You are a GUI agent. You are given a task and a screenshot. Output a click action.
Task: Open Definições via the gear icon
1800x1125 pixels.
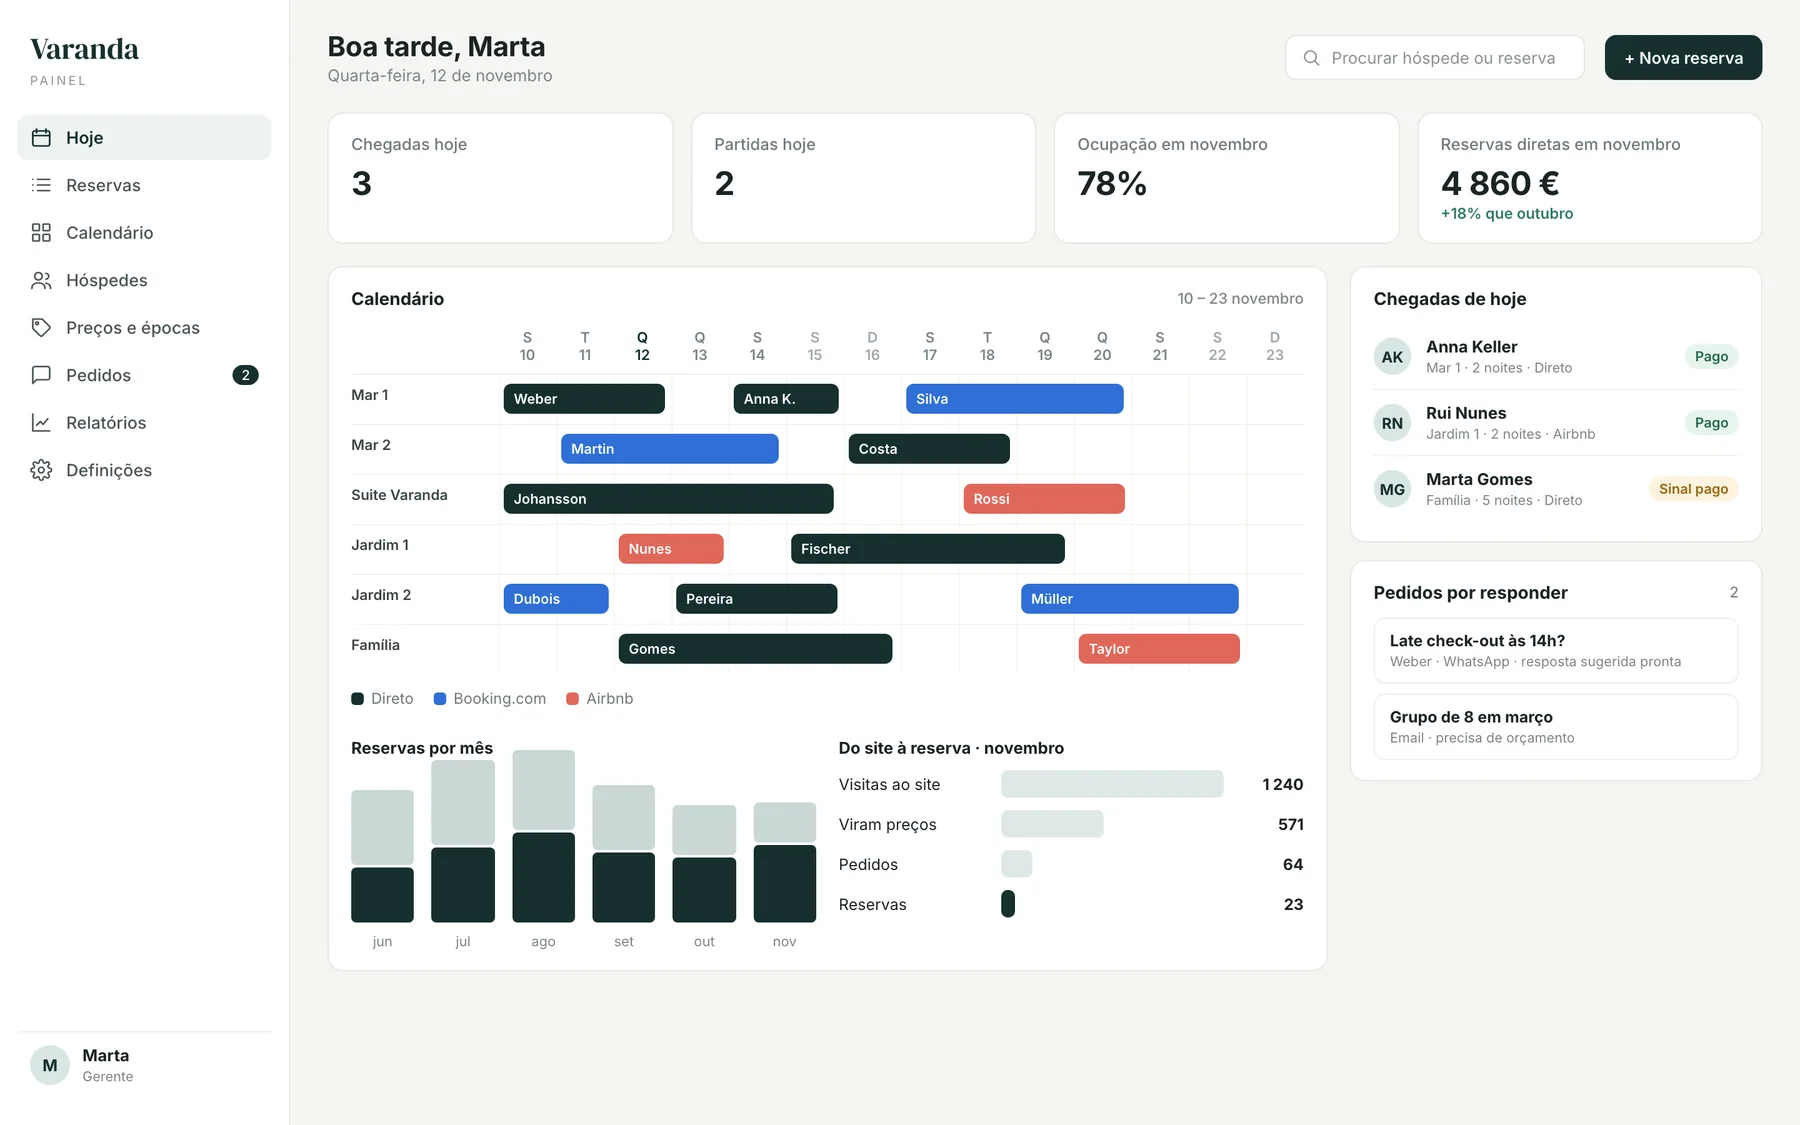(x=41, y=470)
